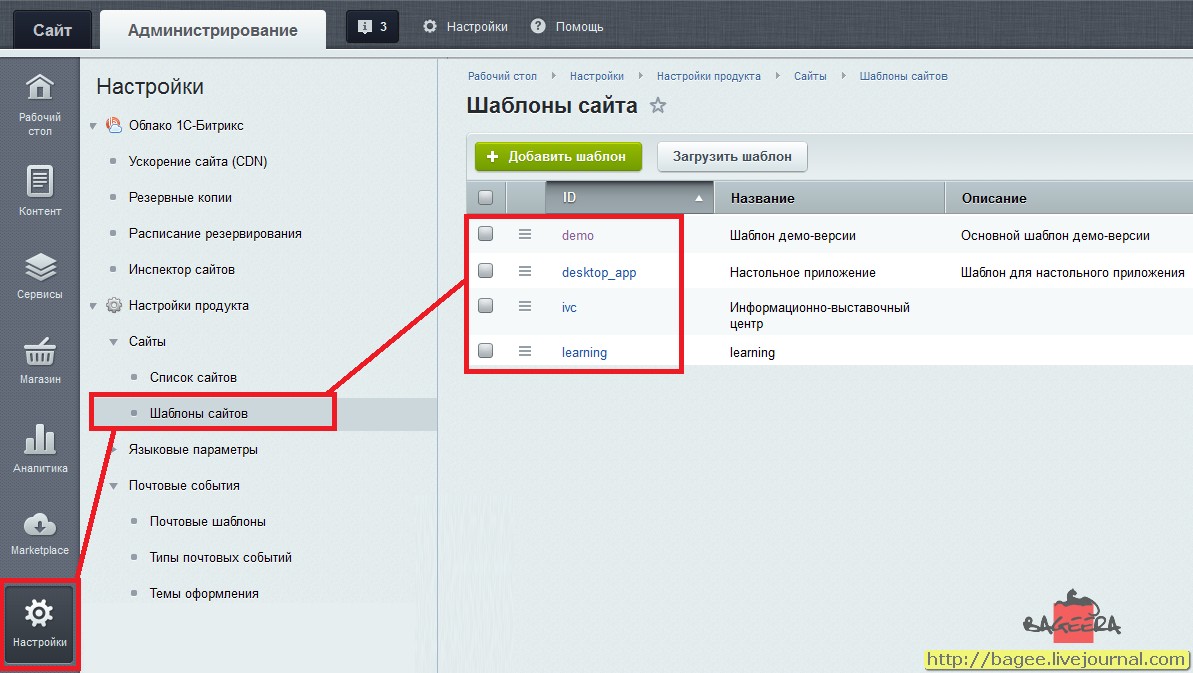Click Шаблон для настольного приложения description
Viewport: 1193px width, 673px height.
pos(1073,273)
